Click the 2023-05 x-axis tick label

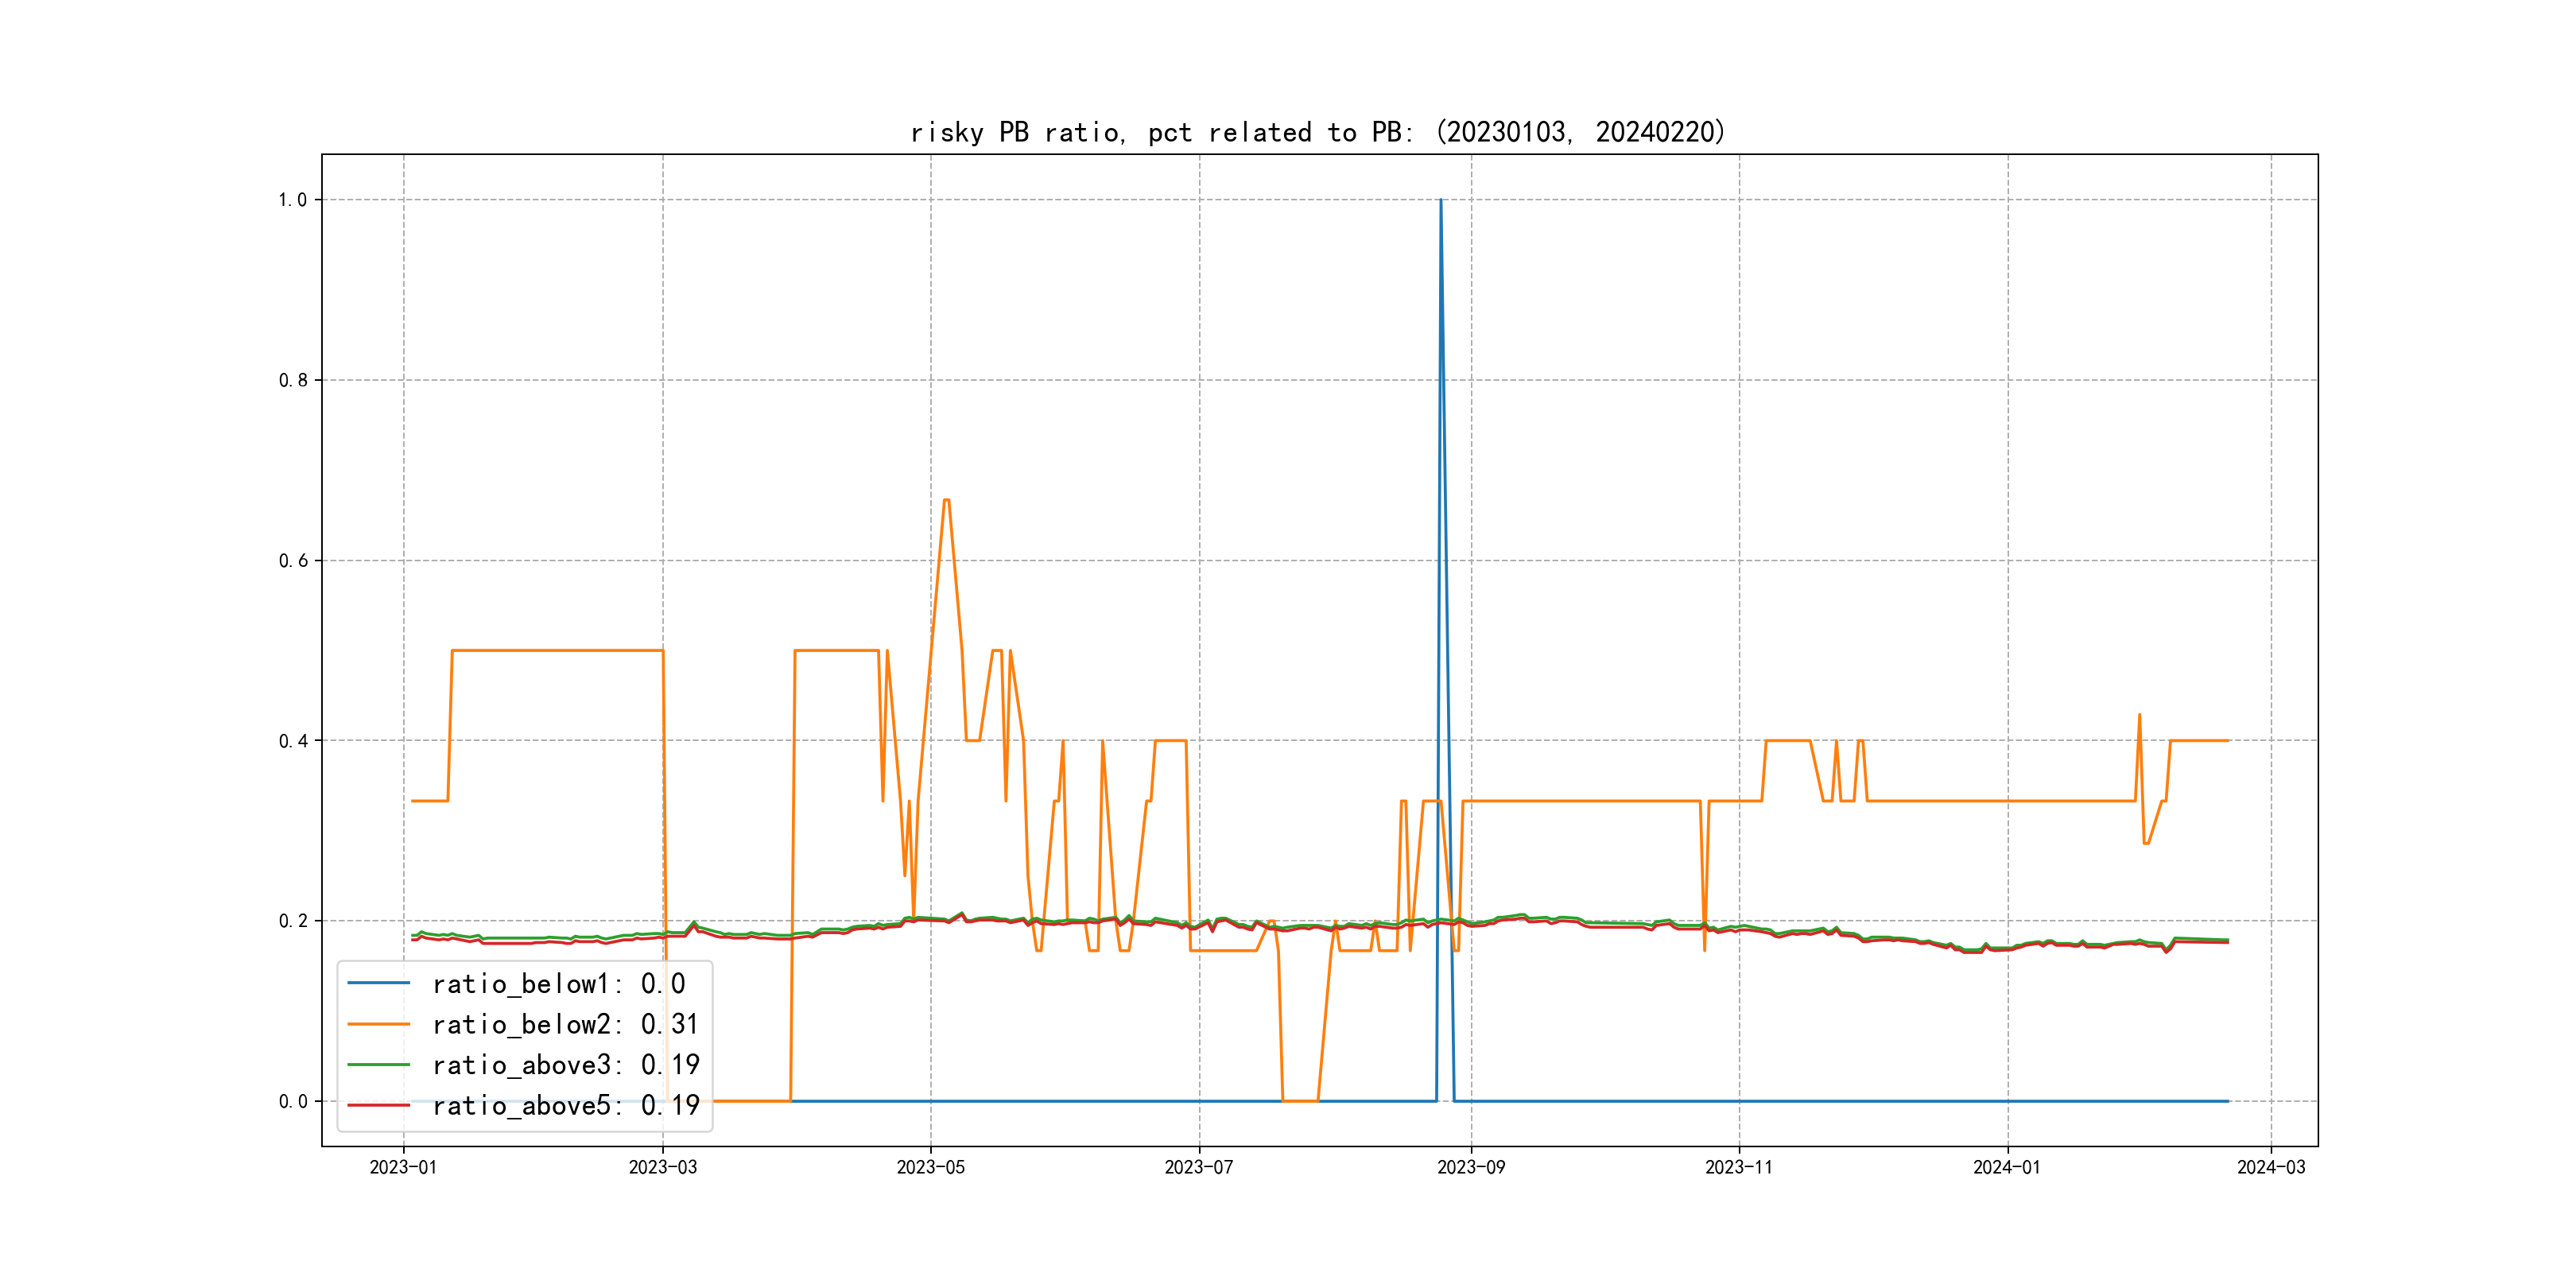(x=930, y=1167)
